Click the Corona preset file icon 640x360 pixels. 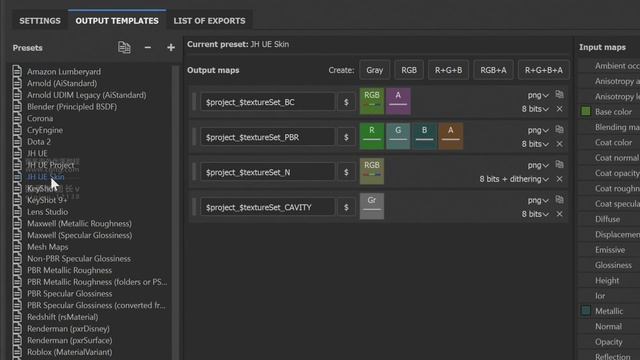click(17, 118)
